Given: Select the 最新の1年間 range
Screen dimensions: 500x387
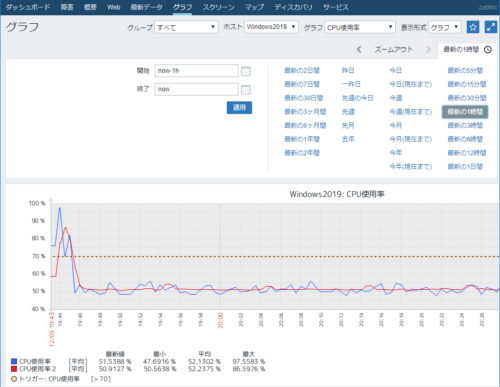Looking at the screenshot, I should [x=302, y=139].
